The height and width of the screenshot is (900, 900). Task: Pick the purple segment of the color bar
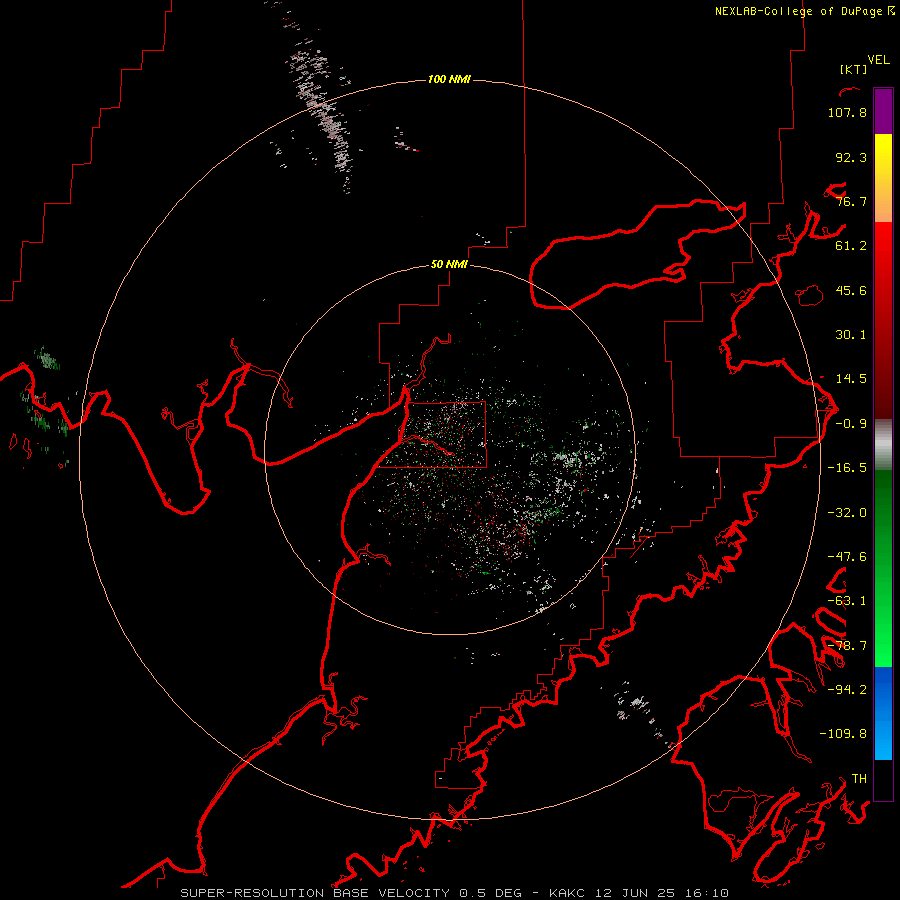(883, 111)
